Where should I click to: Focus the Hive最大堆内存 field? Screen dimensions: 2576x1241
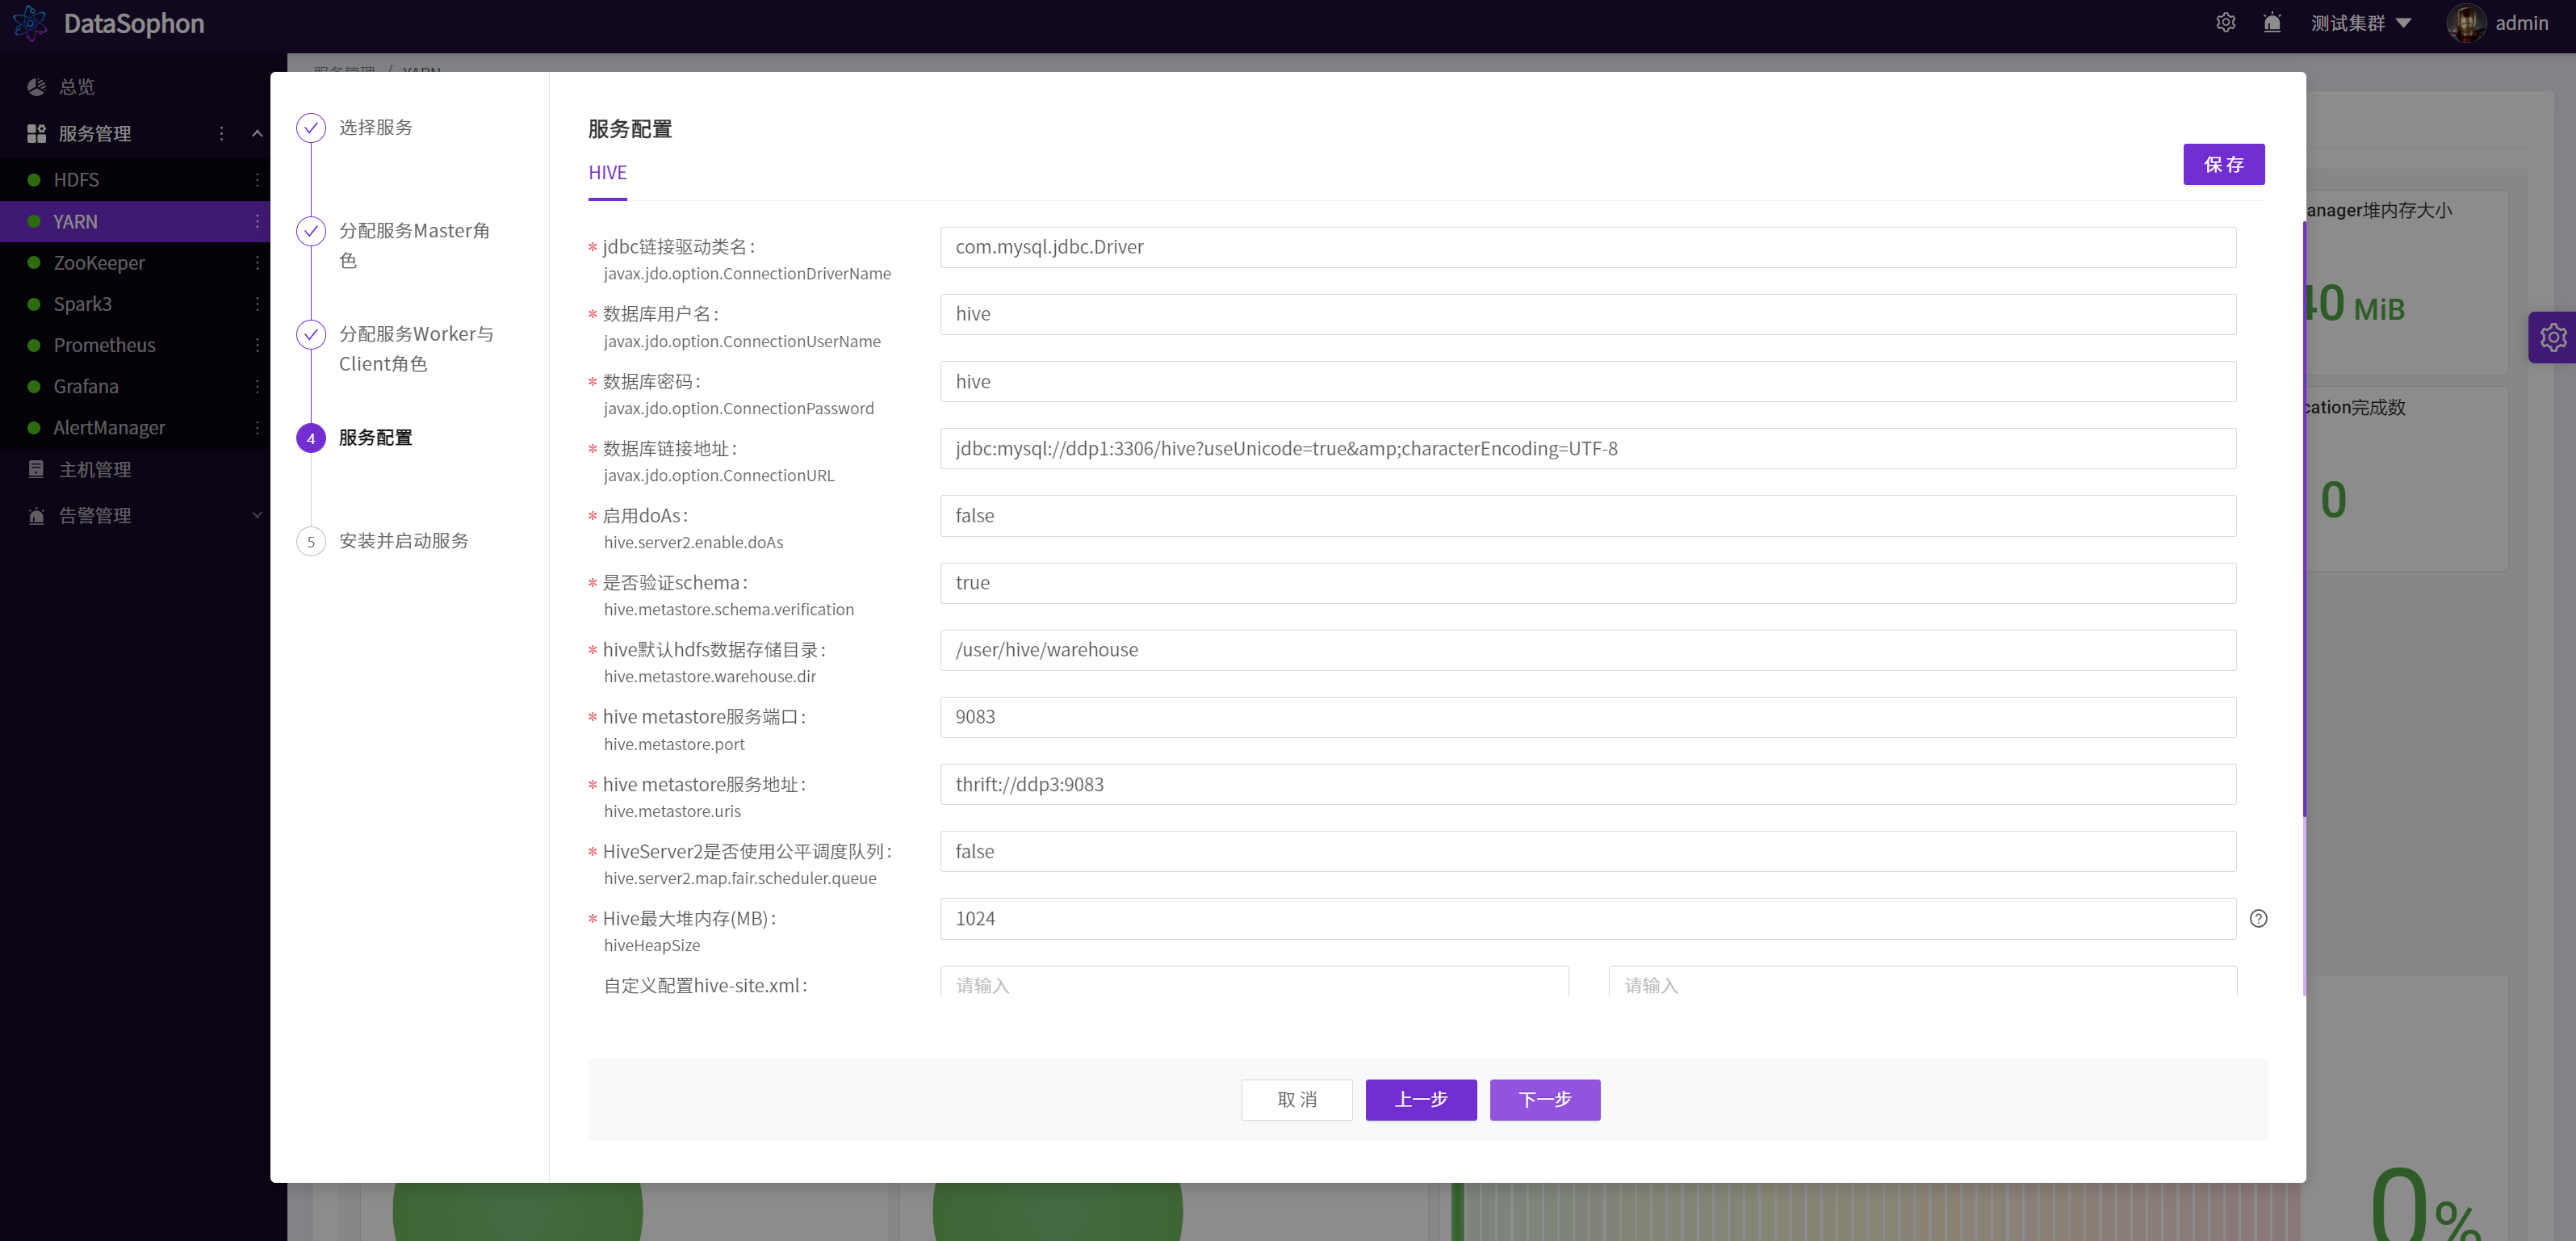click(1587, 918)
